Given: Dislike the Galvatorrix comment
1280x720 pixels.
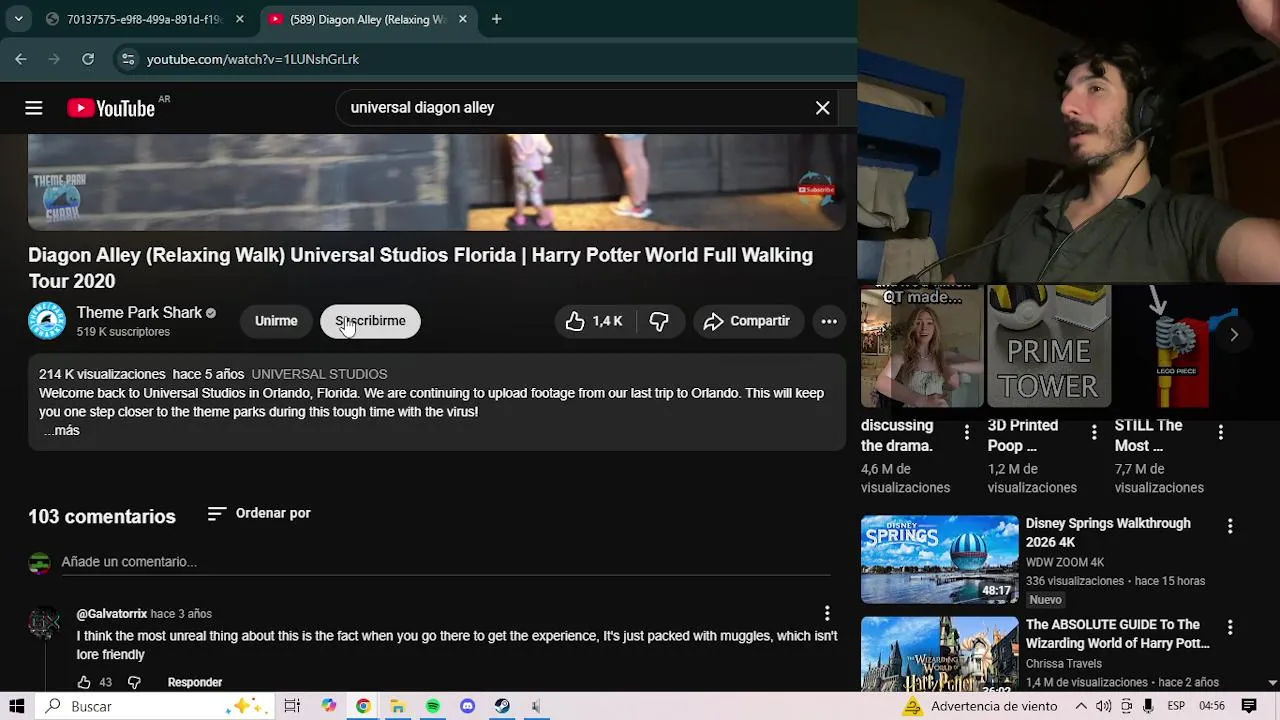Looking at the screenshot, I should [134, 682].
